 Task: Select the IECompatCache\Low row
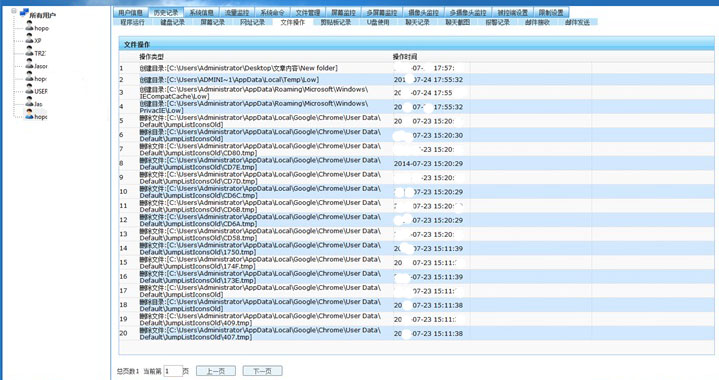tap(416, 93)
